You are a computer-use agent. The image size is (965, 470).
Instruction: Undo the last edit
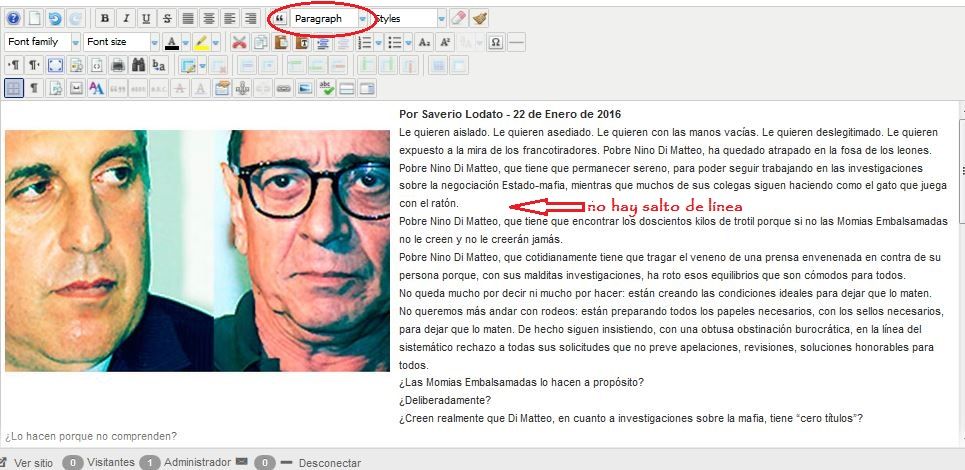click(x=55, y=18)
